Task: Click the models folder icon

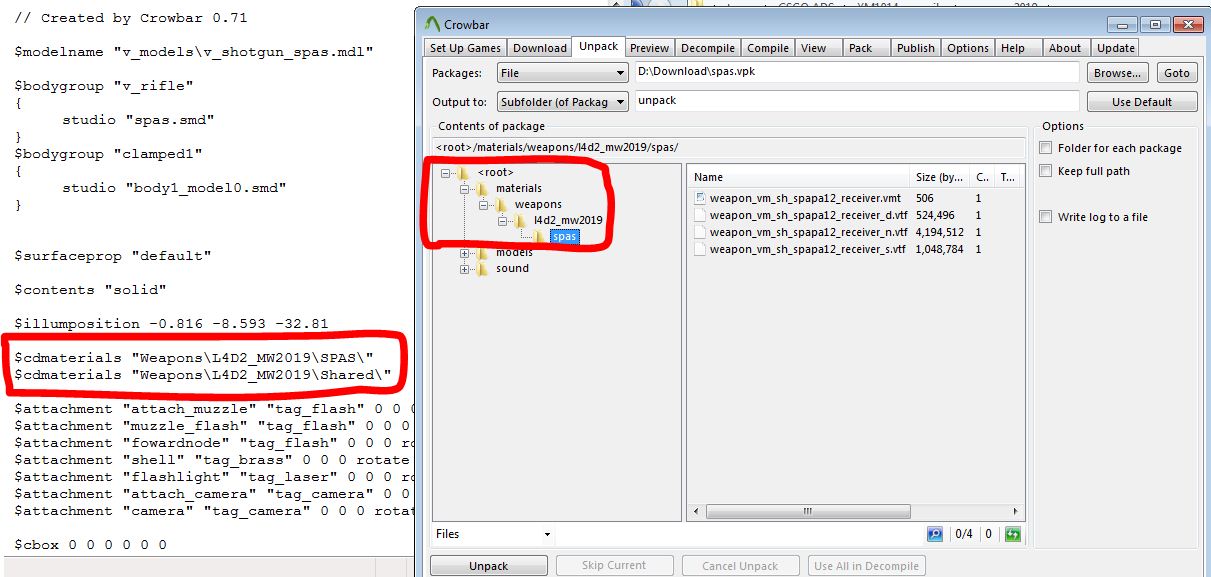Action: click(x=483, y=253)
